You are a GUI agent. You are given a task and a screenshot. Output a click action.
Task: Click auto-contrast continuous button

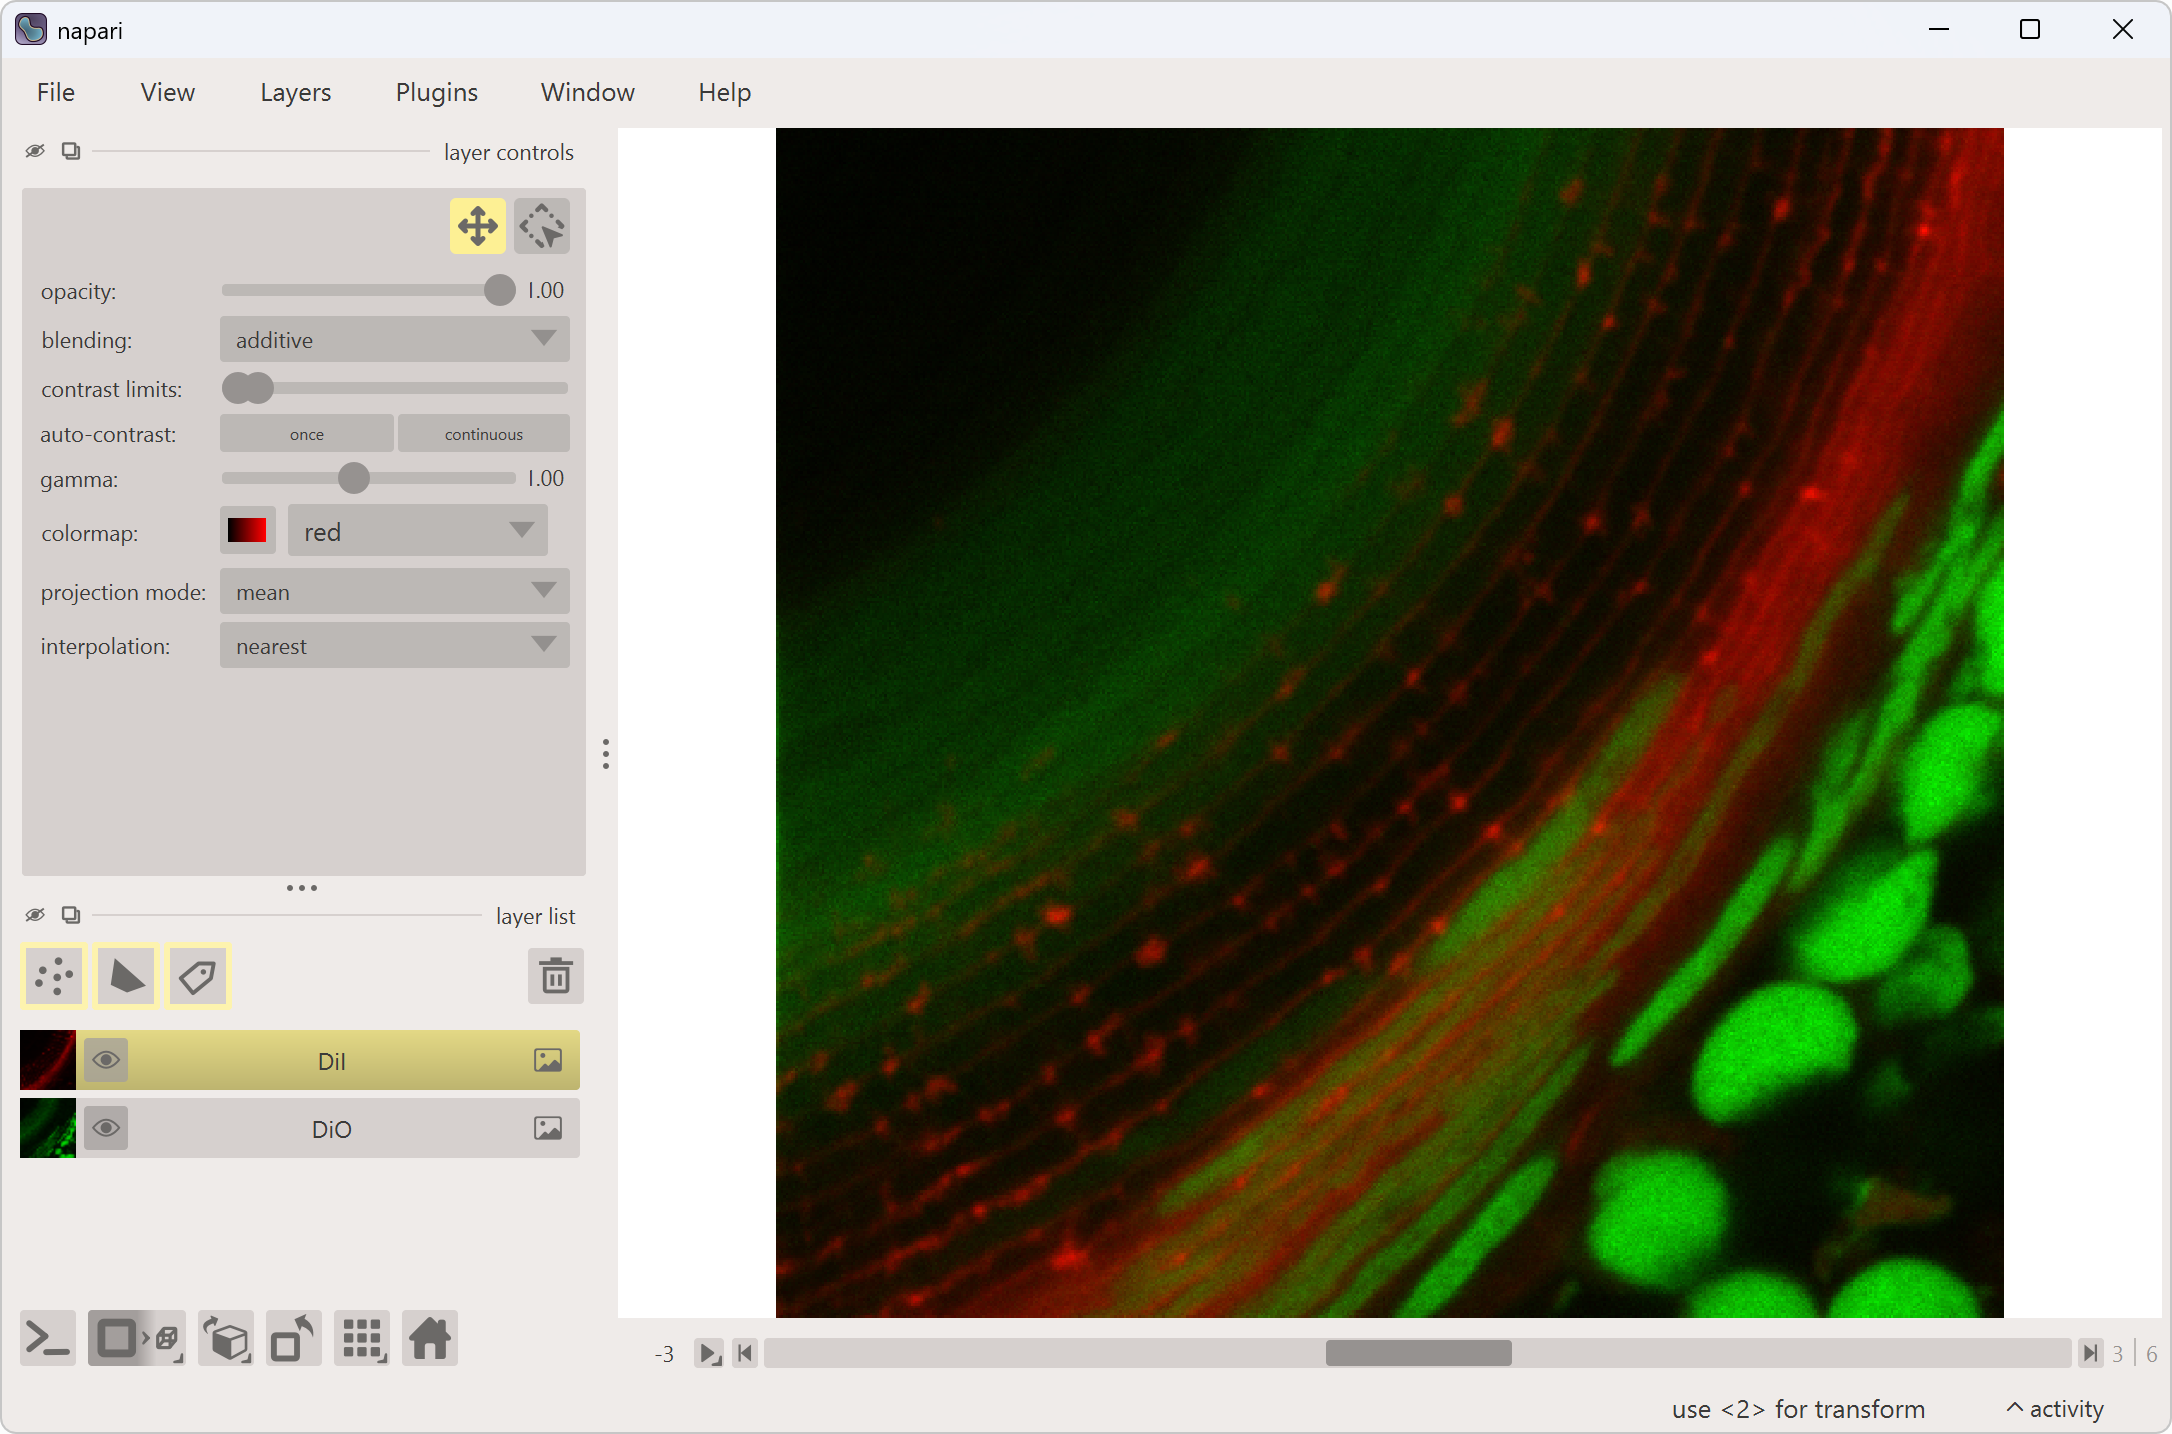coord(484,434)
